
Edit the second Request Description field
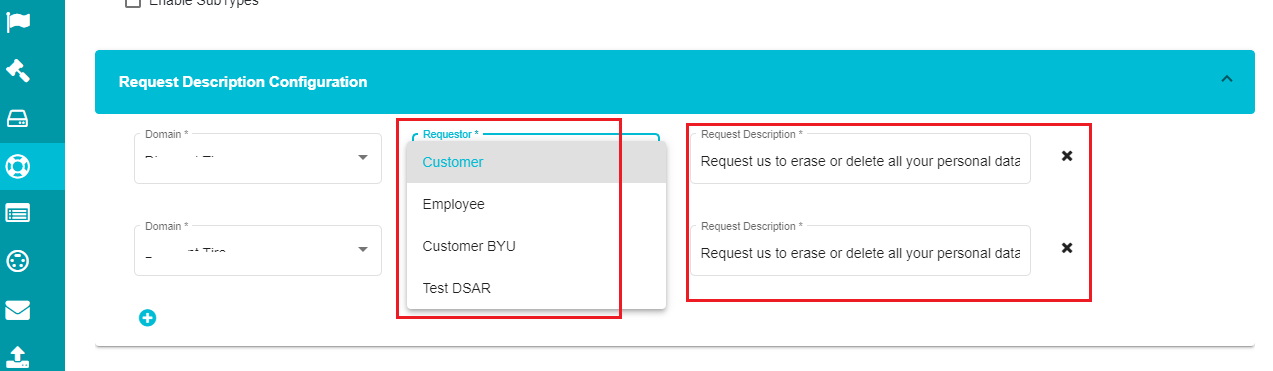click(x=860, y=251)
